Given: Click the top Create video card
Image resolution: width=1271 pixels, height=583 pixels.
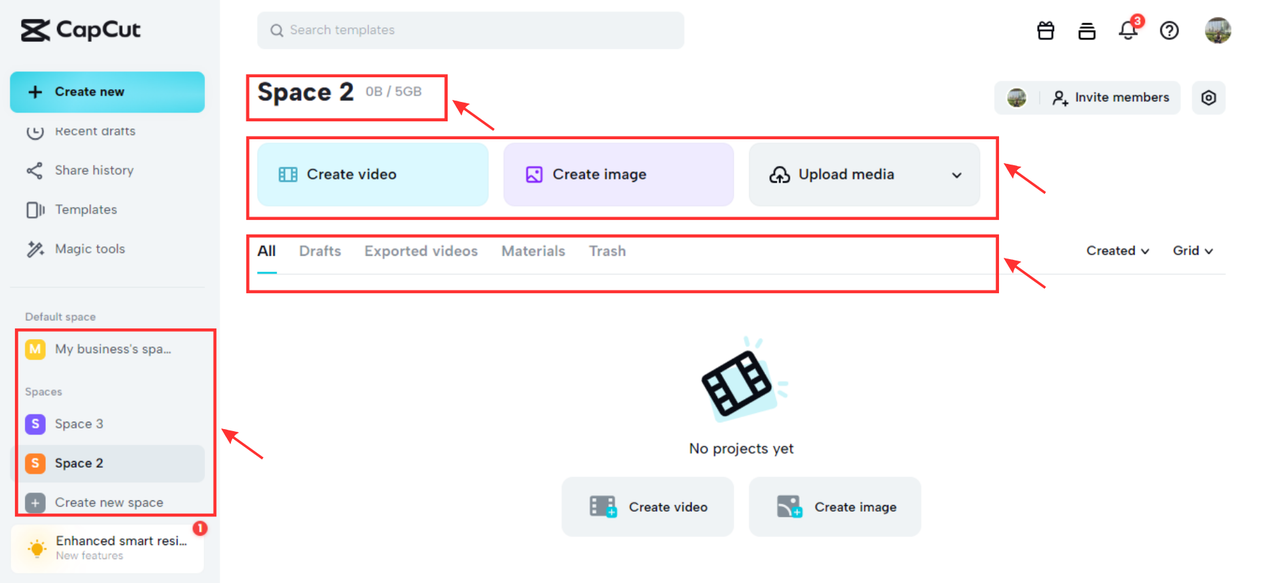Looking at the screenshot, I should 373,174.
